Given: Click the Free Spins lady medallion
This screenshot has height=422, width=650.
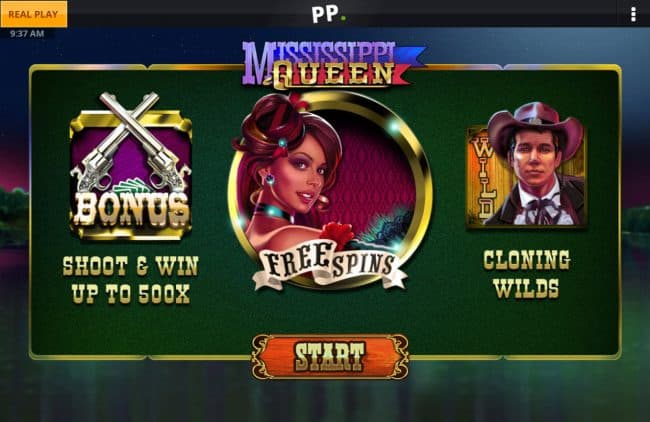Looking at the screenshot, I should tap(330, 191).
